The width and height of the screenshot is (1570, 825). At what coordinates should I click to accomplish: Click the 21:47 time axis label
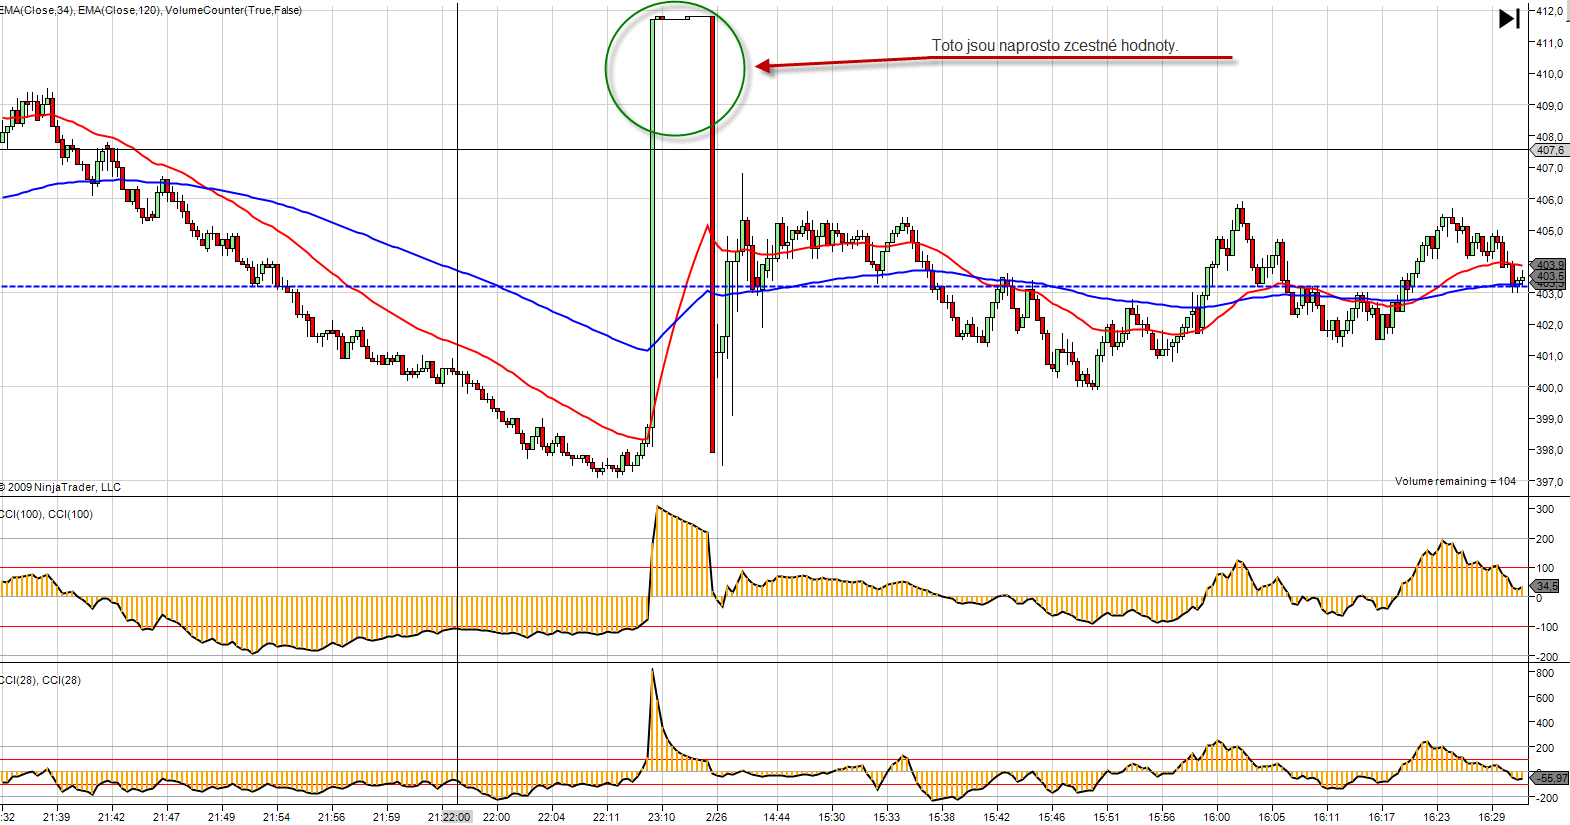pyautogui.click(x=167, y=817)
